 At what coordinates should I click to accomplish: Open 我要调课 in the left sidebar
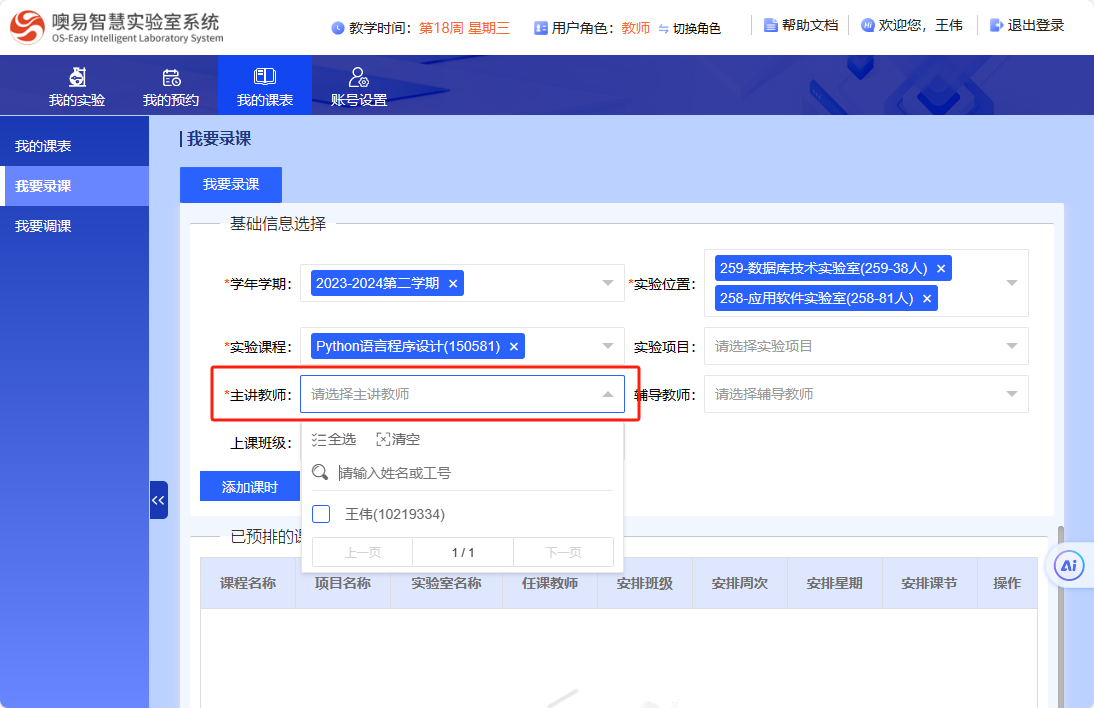(x=43, y=226)
